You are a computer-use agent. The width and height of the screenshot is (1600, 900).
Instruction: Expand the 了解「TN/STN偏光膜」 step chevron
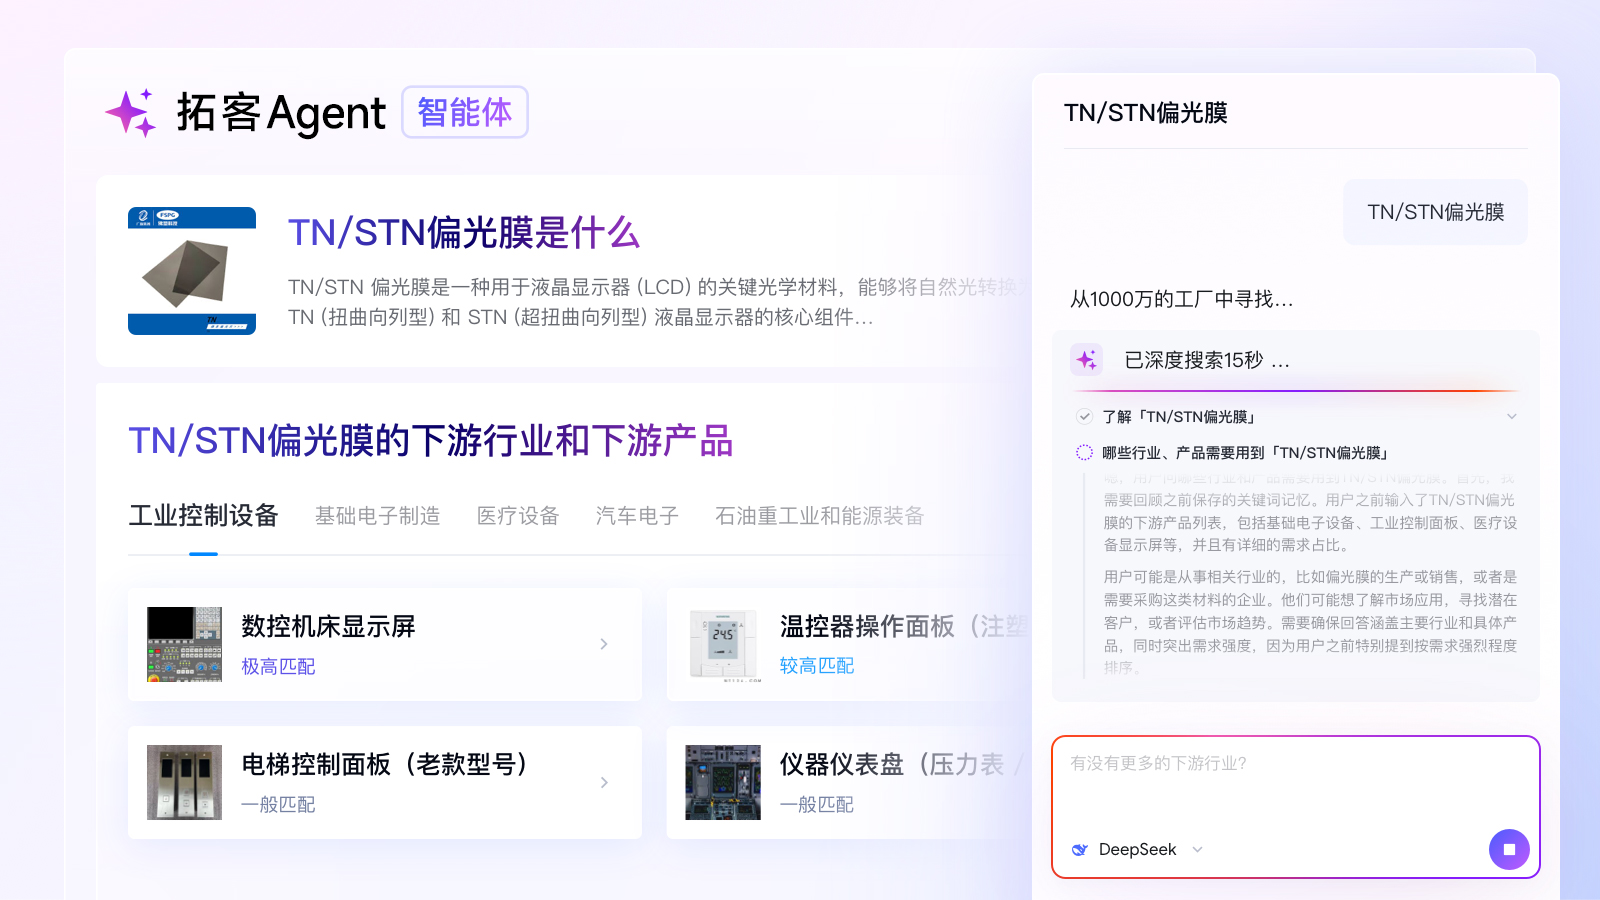[1511, 417]
